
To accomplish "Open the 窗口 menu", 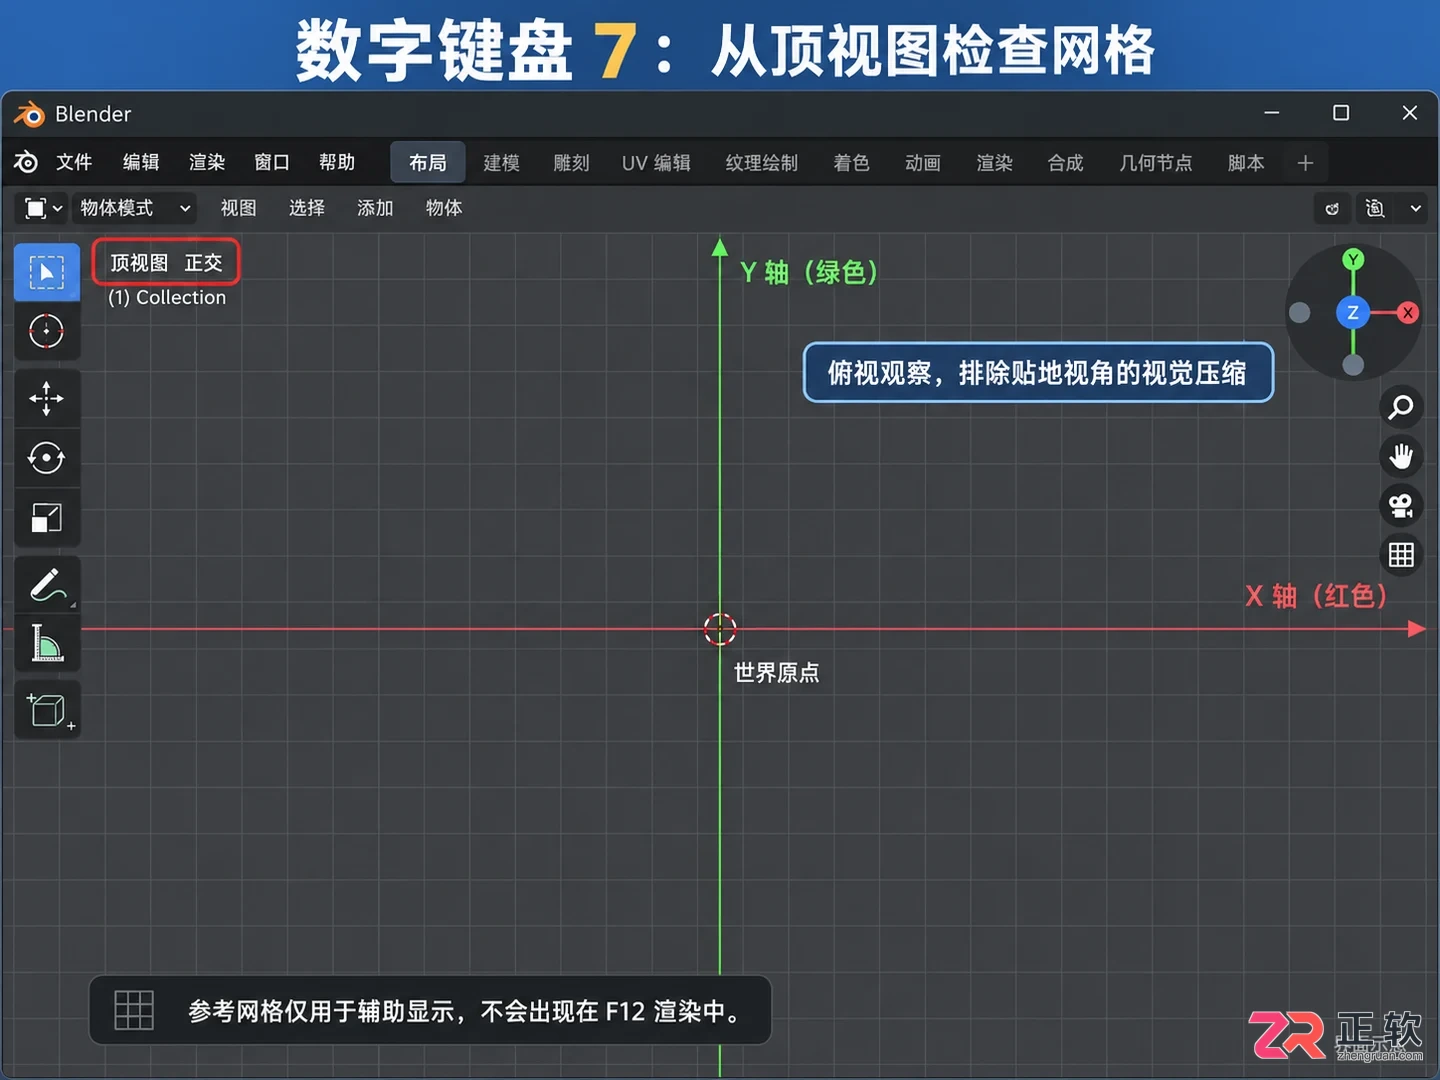I will 272,162.
